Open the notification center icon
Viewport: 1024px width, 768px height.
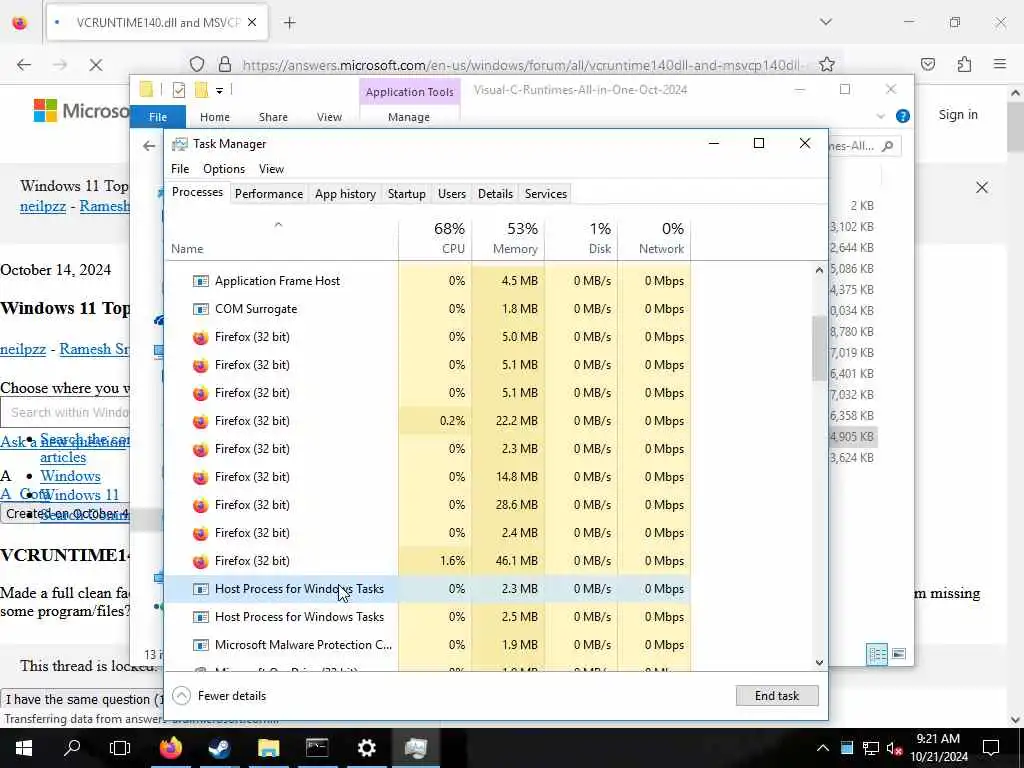[x=991, y=748]
